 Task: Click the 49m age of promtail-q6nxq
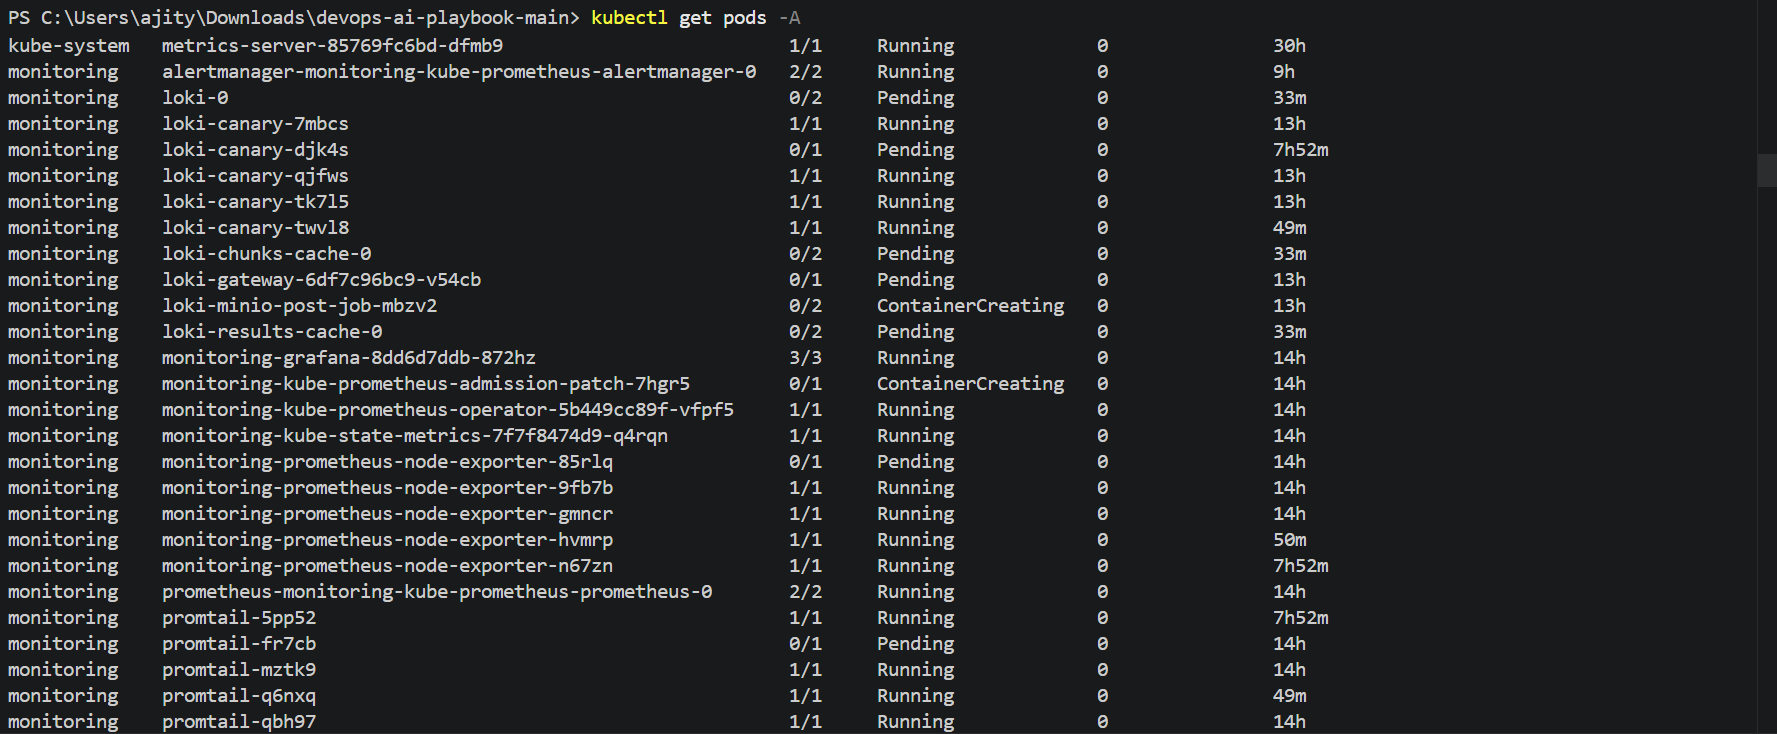tap(1290, 696)
